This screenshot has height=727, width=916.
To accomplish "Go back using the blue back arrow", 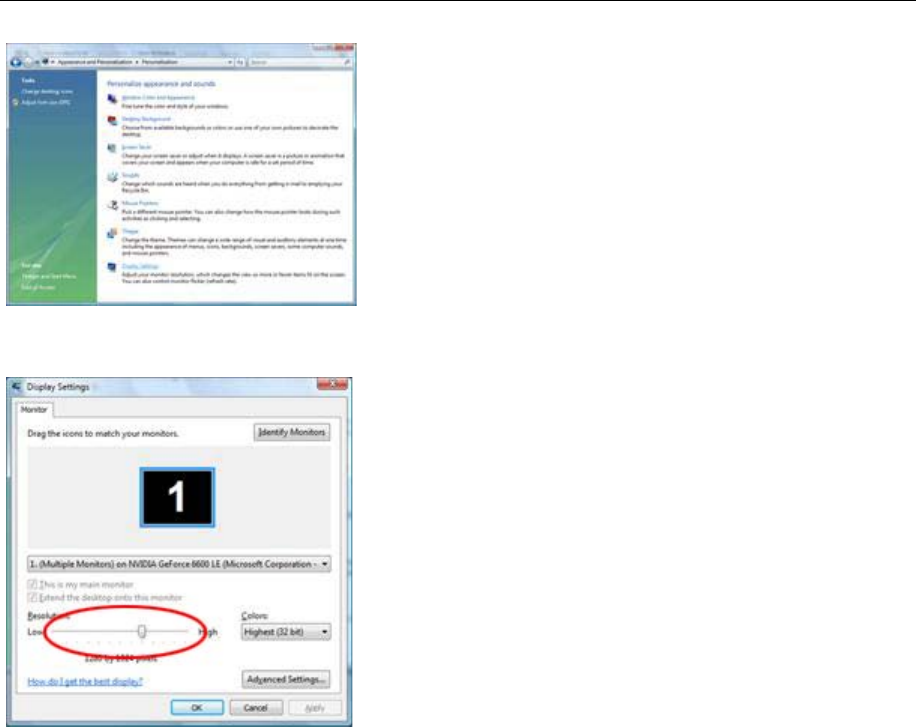I will coord(16,62).
